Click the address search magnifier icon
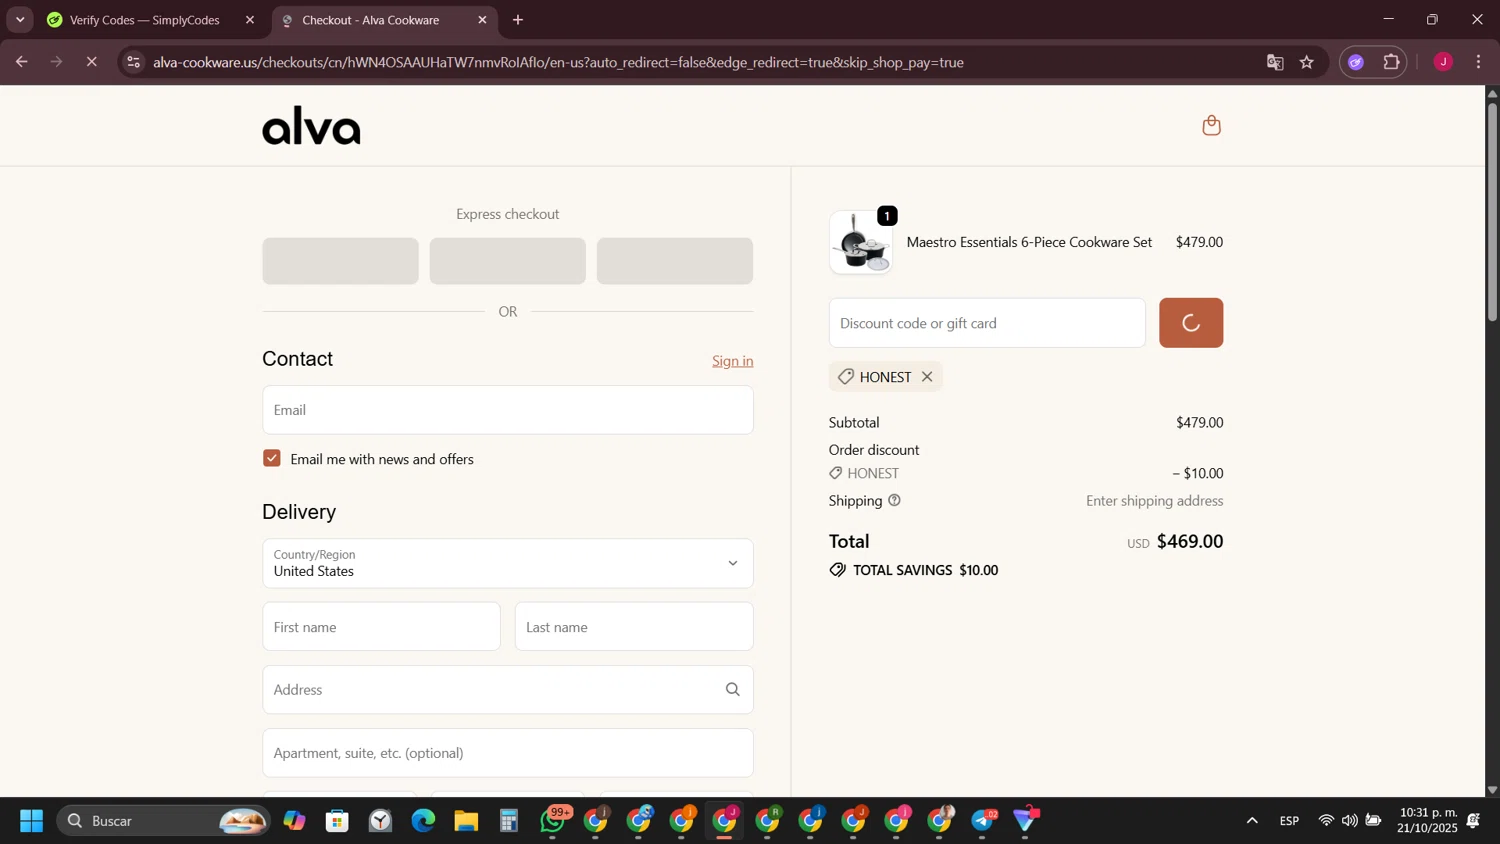The image size is (1500, 844). [x=732, y=690]
